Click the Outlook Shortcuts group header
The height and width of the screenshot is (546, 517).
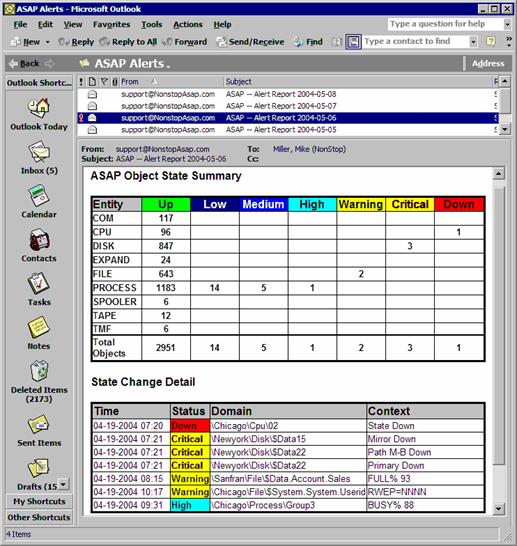point(39,83)
